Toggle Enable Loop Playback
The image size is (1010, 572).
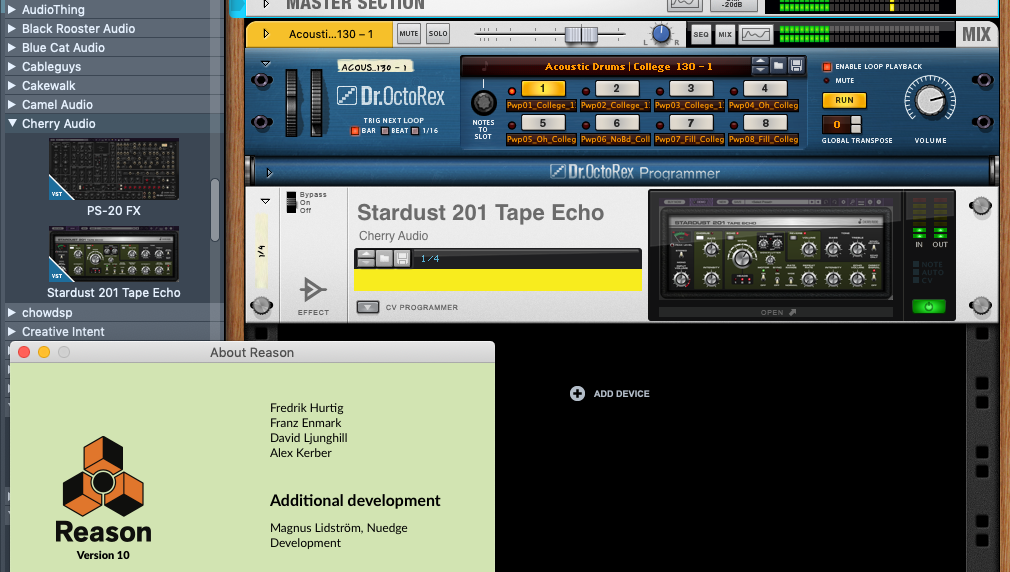click(x=827, y=66)
